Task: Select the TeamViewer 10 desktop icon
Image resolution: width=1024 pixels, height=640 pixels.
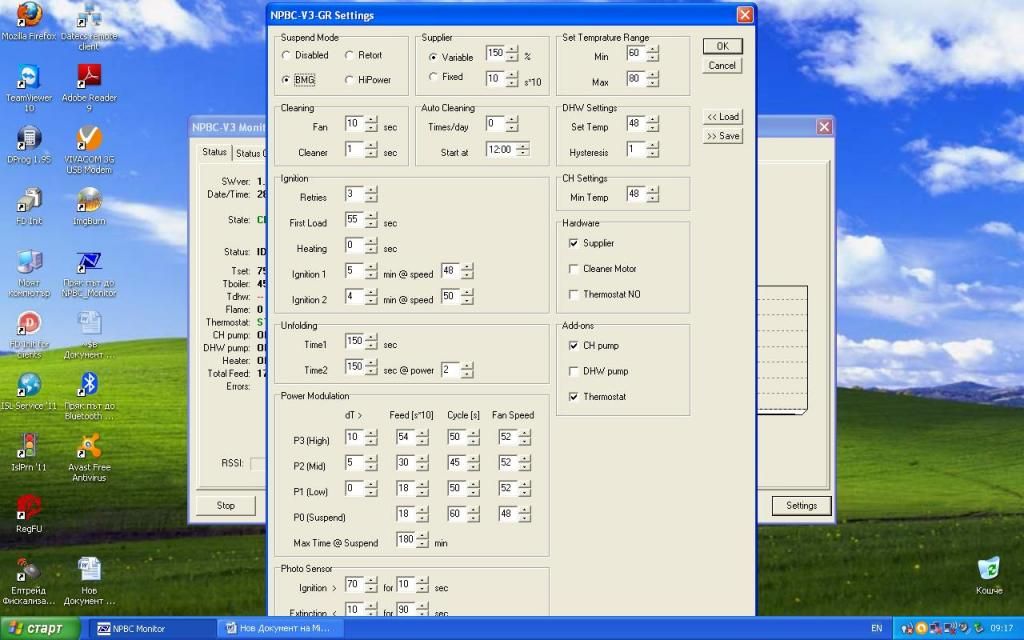Action: click(x=29, y=88)
